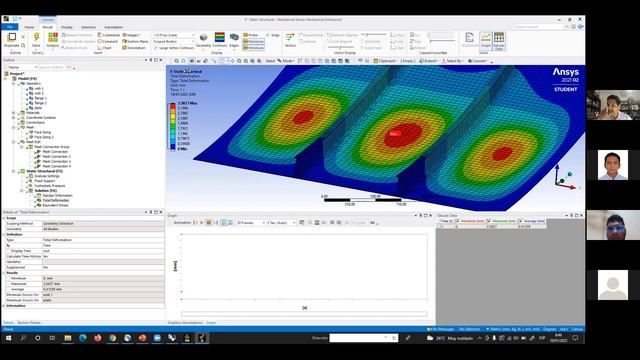Toggle the Minimum label button
The height and width of the screenshot is (360, 640).
click(x=253, y=48)
